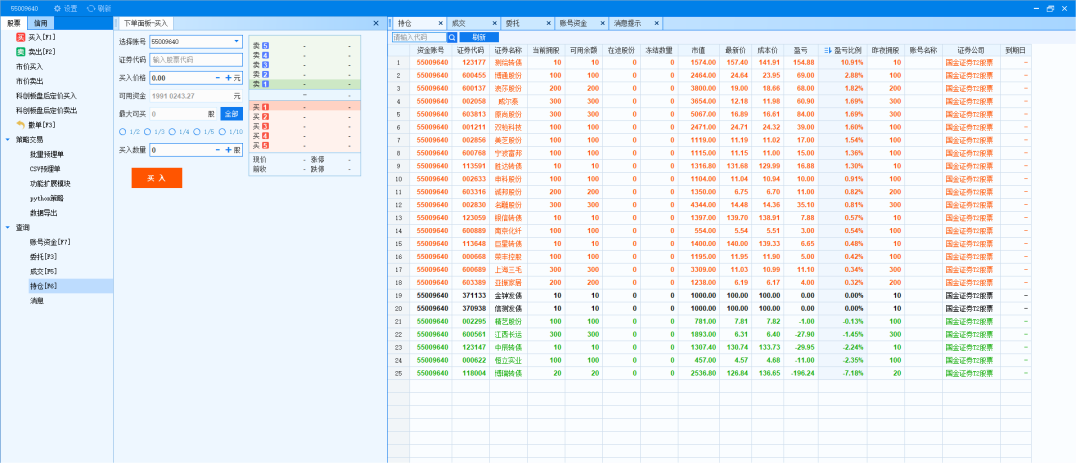
Task: Select the 1/3 position radio button
Action: click(x=147, y=132)
